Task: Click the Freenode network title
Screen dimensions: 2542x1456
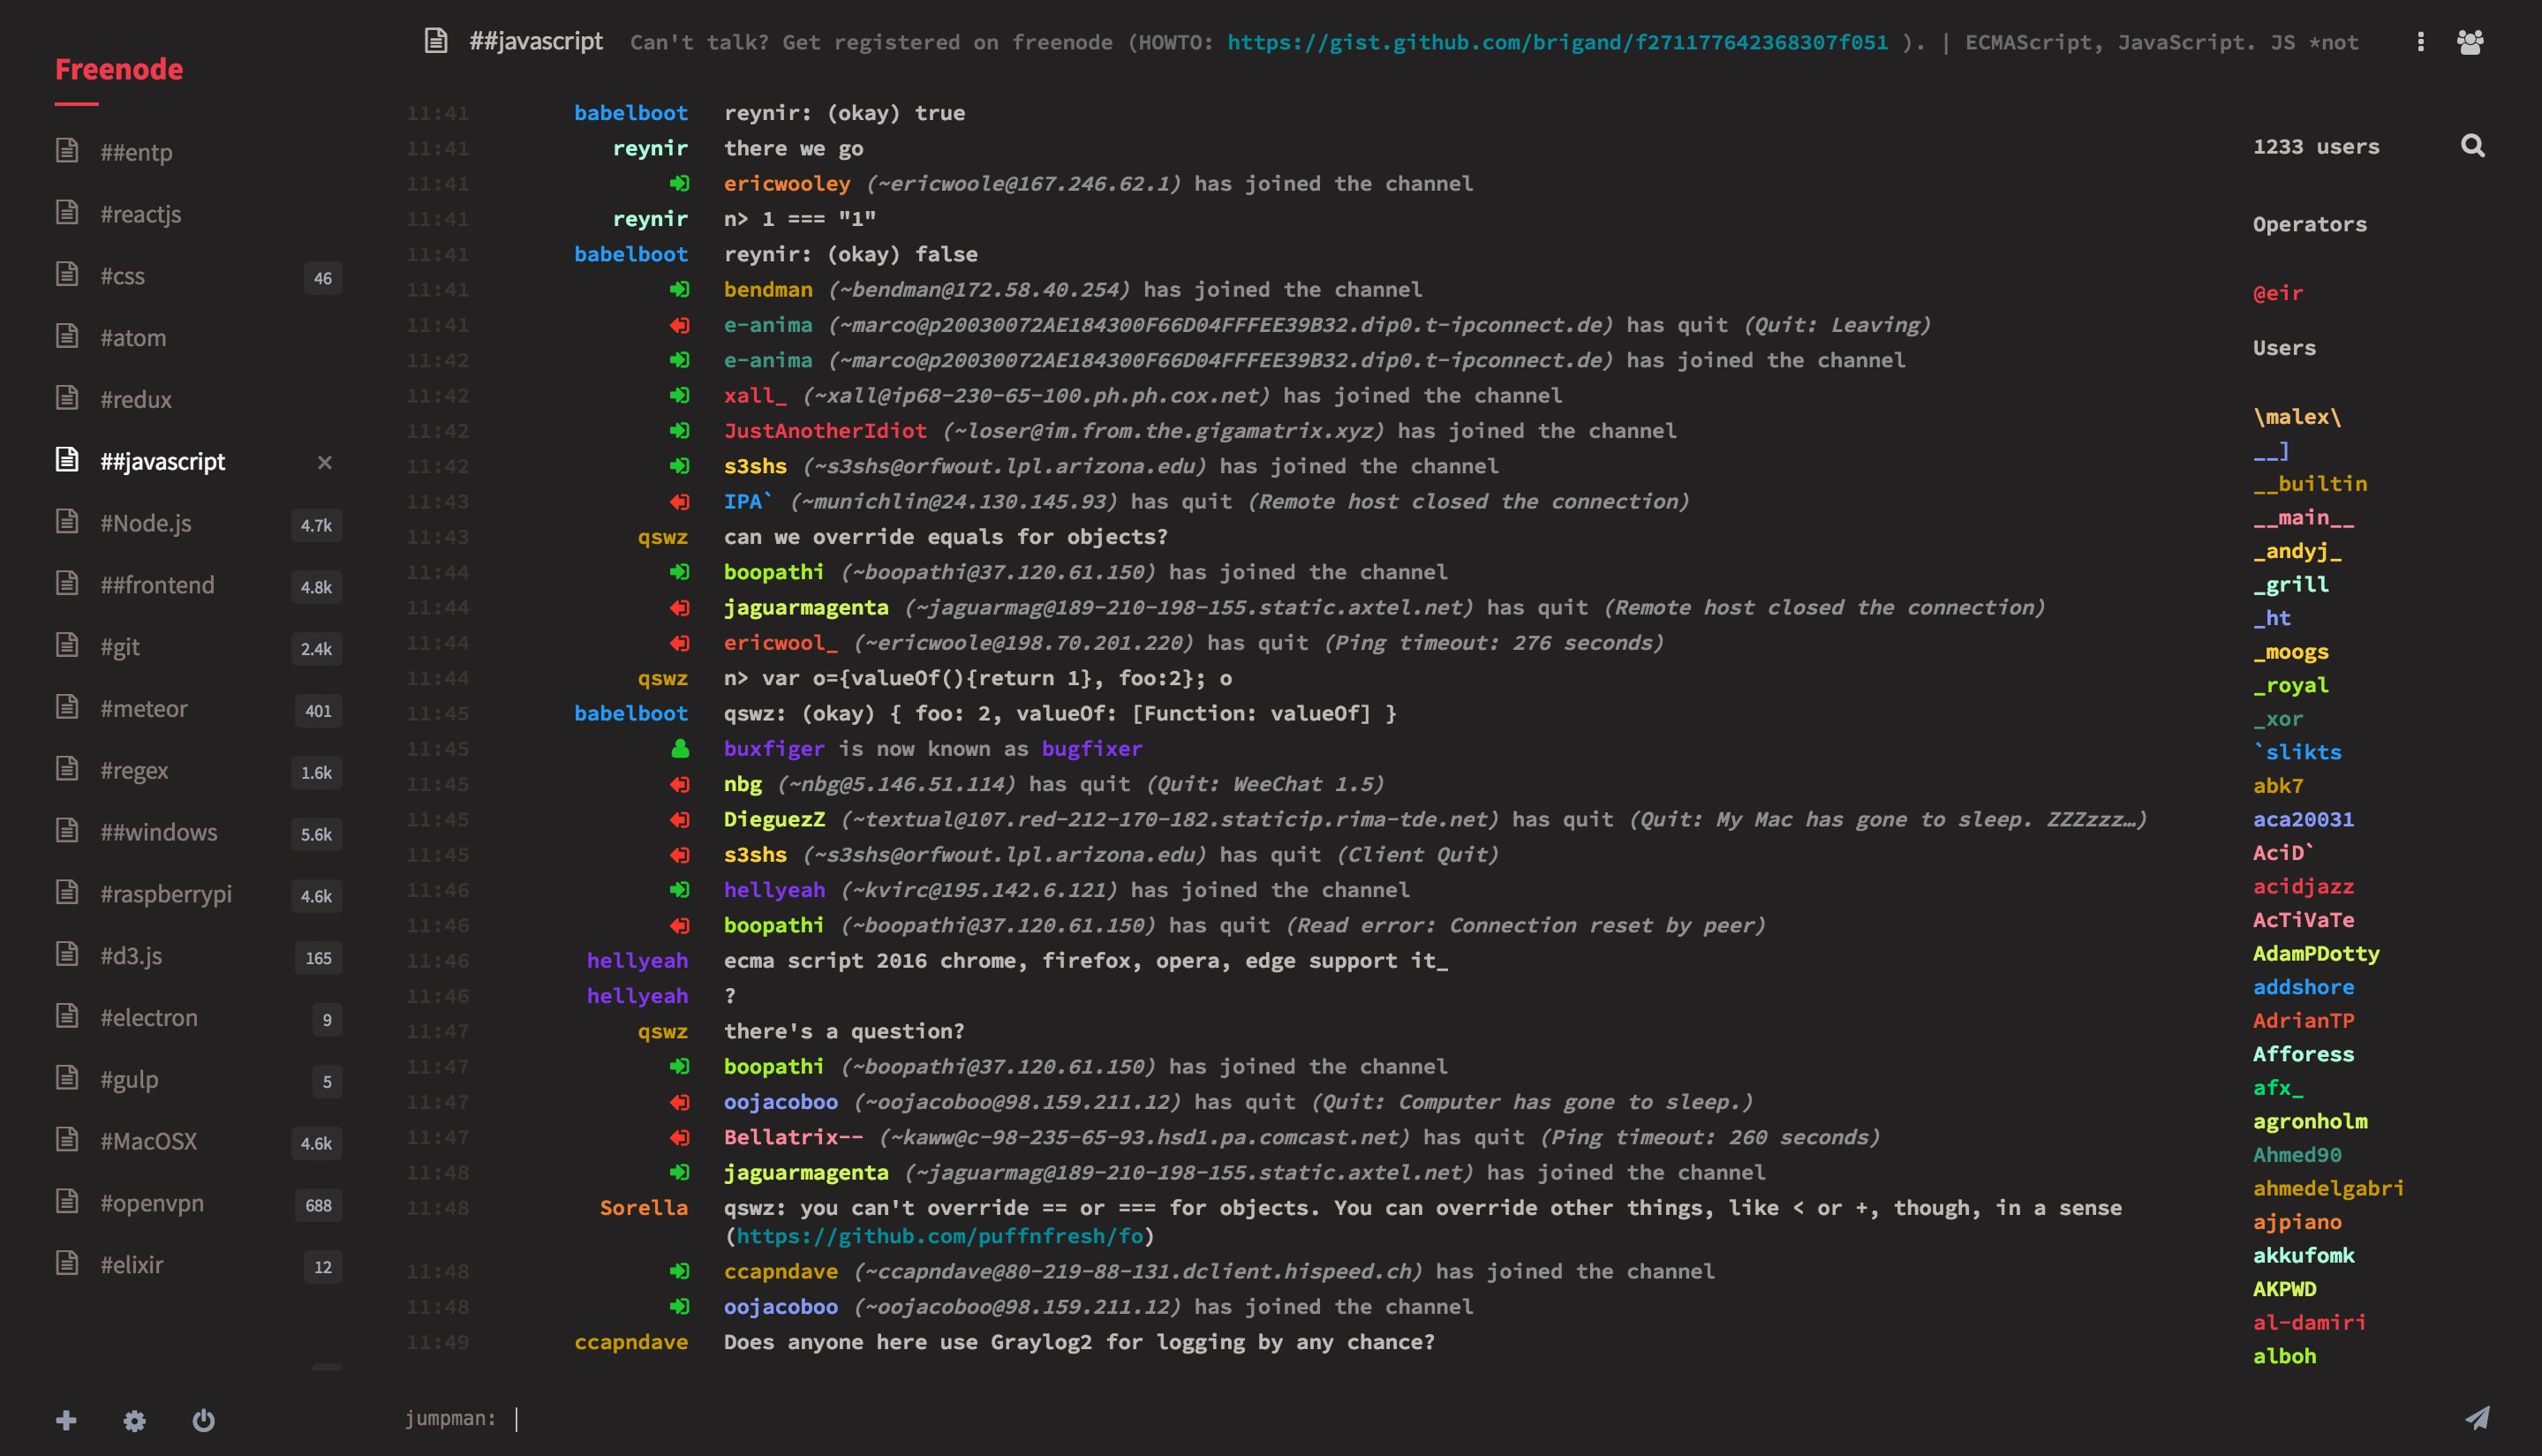Action: (119, 69)
